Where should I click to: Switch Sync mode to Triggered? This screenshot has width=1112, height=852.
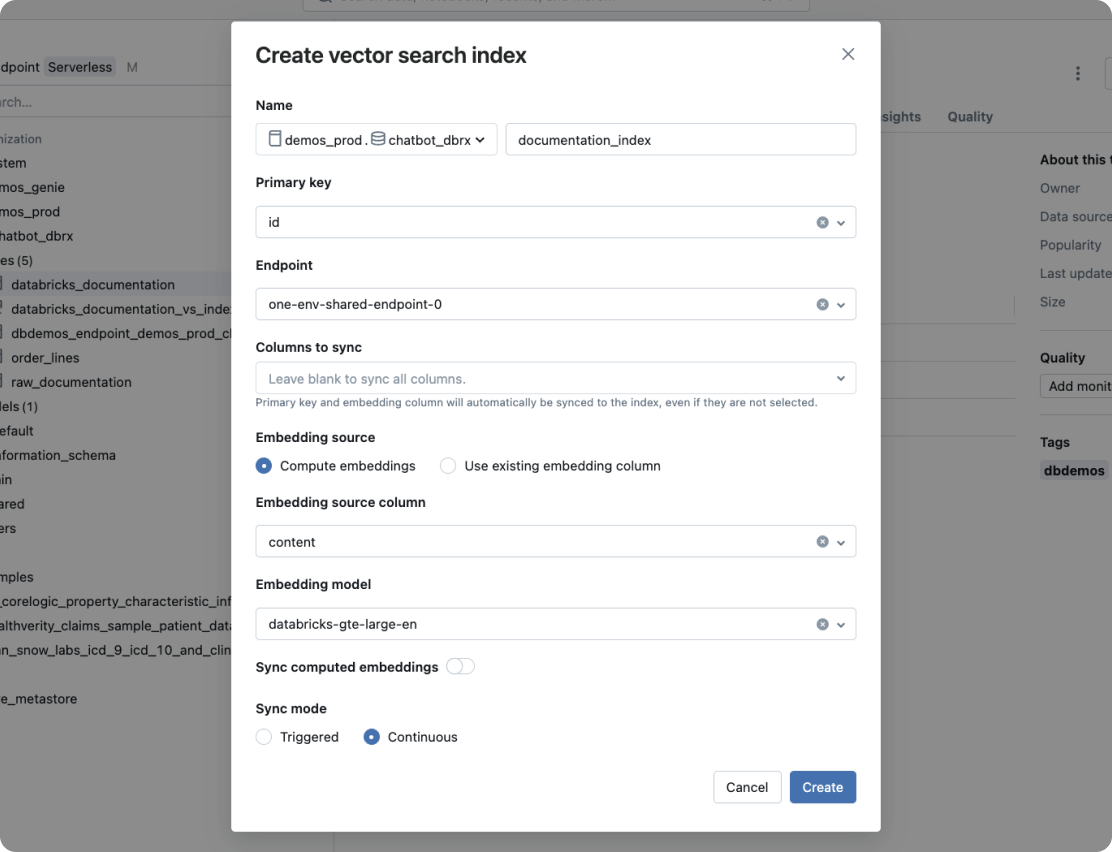coord(264,737)
